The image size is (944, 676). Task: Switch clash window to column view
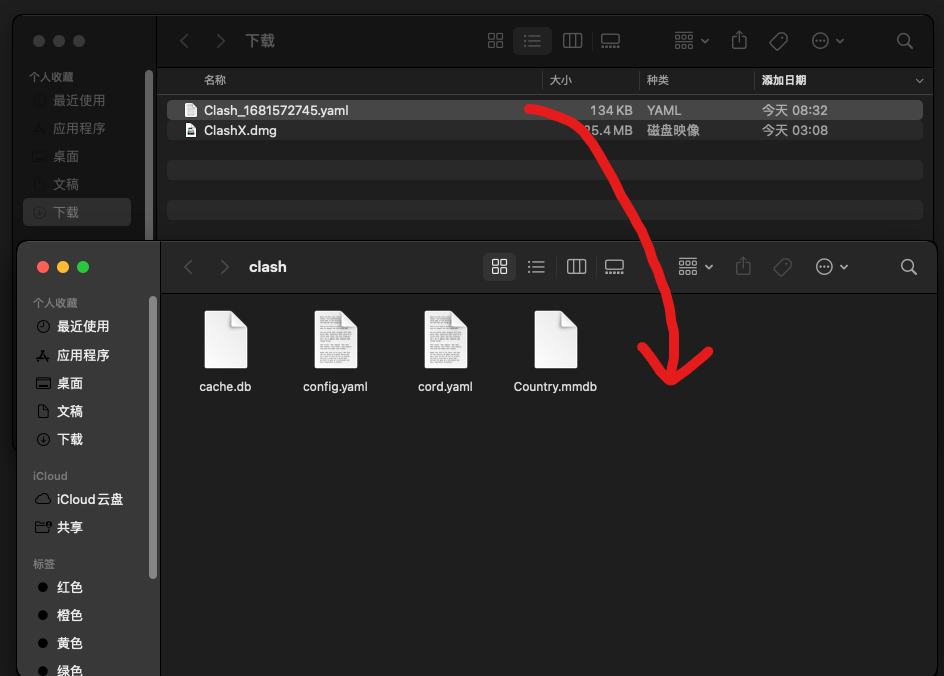pos(576,267)
